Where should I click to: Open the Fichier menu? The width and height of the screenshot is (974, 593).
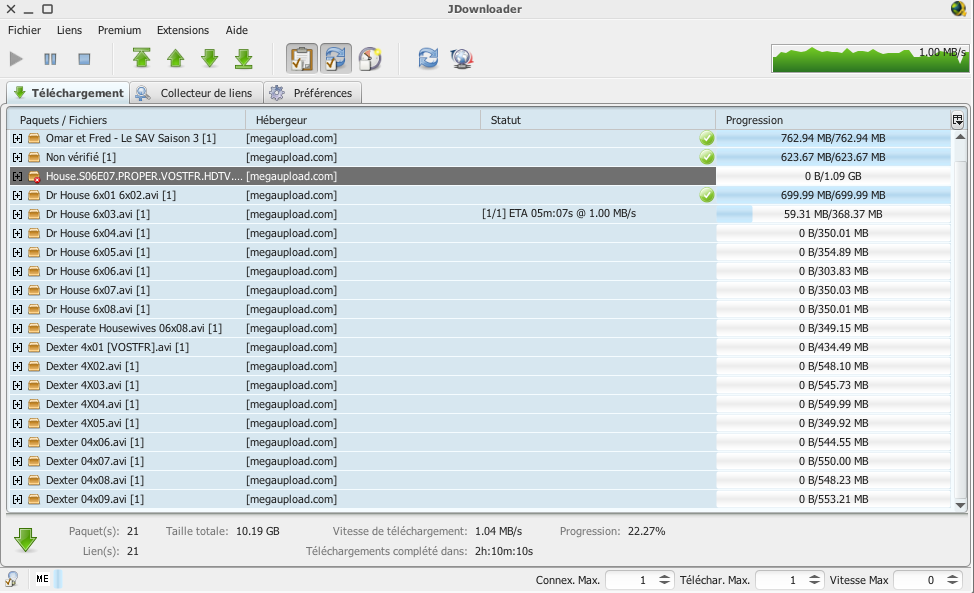[24, 30]
